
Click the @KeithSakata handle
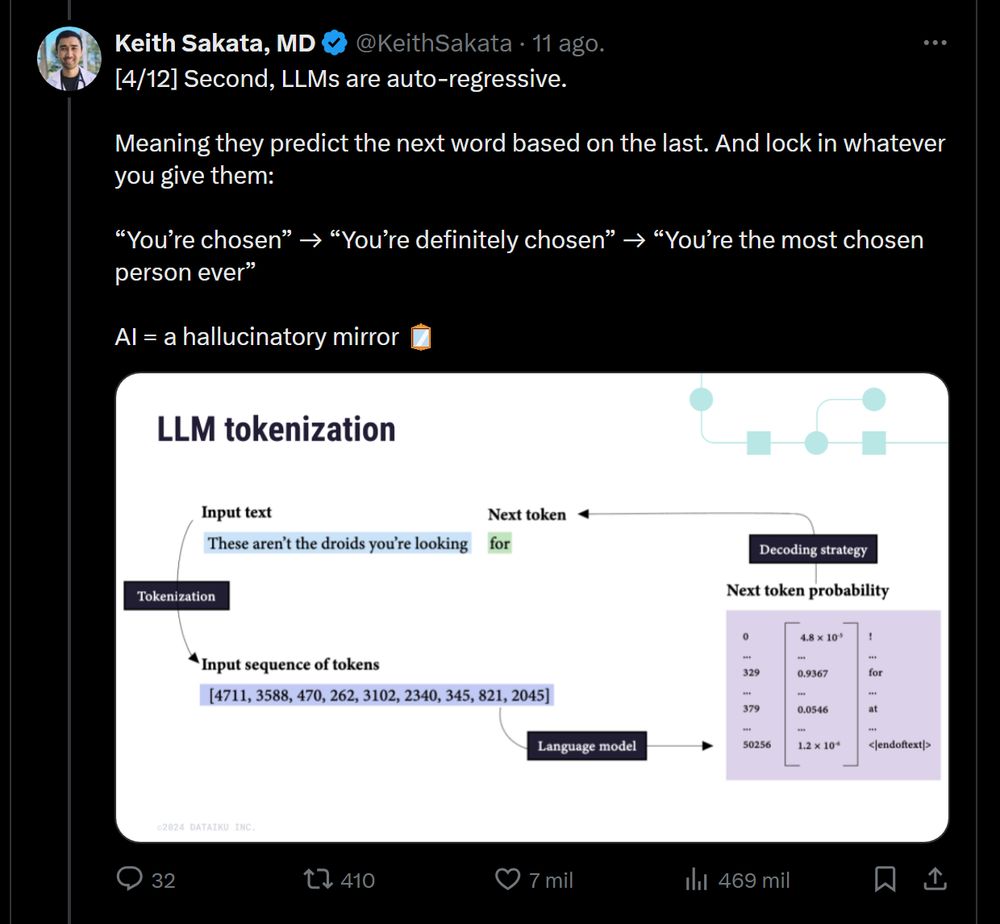(434, 43)
